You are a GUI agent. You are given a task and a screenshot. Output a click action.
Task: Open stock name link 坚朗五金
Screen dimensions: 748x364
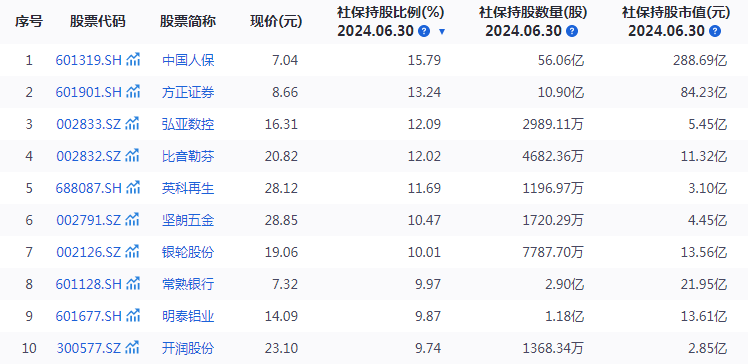pyautogui.click(x=188, y=220)
